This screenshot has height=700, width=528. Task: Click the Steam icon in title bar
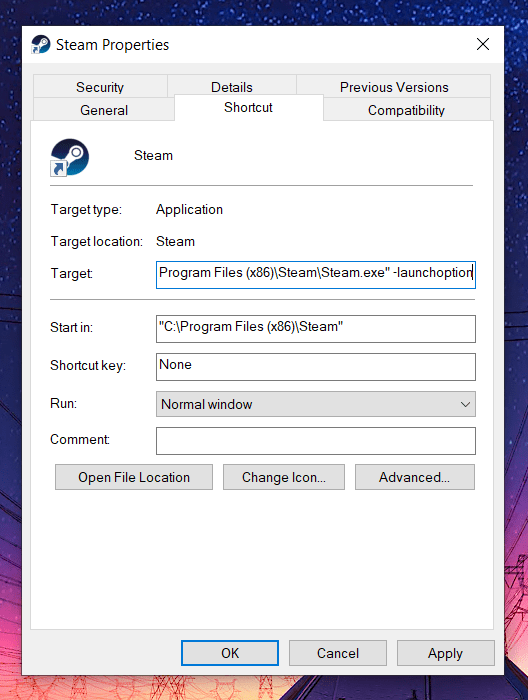point(41,45)
